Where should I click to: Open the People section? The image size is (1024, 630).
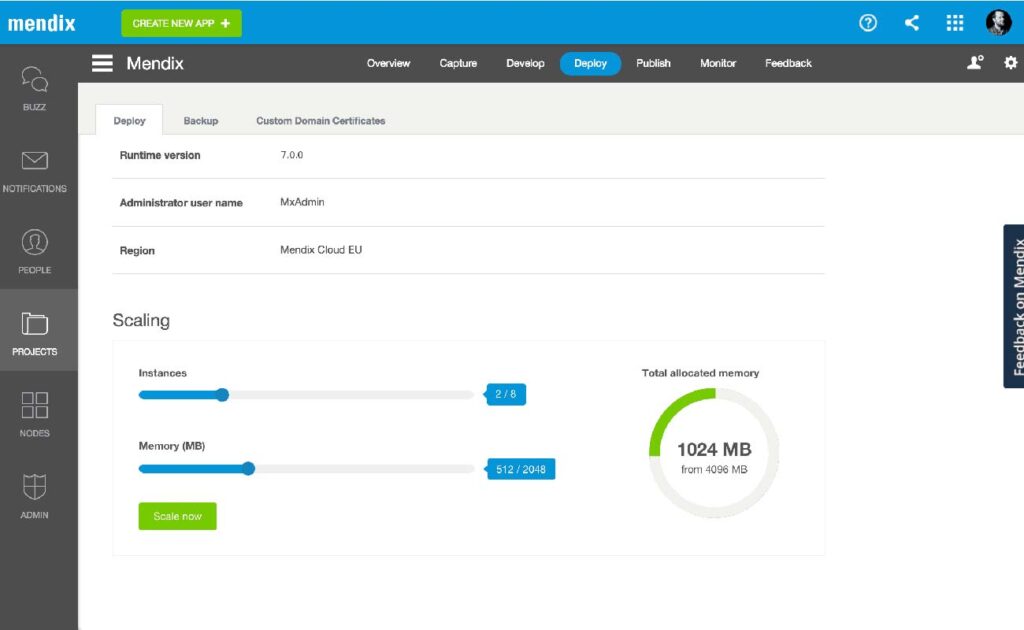(35, 247)
